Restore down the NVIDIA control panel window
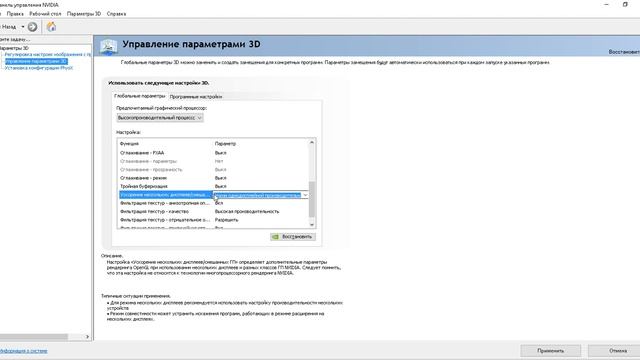The image size is (640, 360). coord(625,4)
